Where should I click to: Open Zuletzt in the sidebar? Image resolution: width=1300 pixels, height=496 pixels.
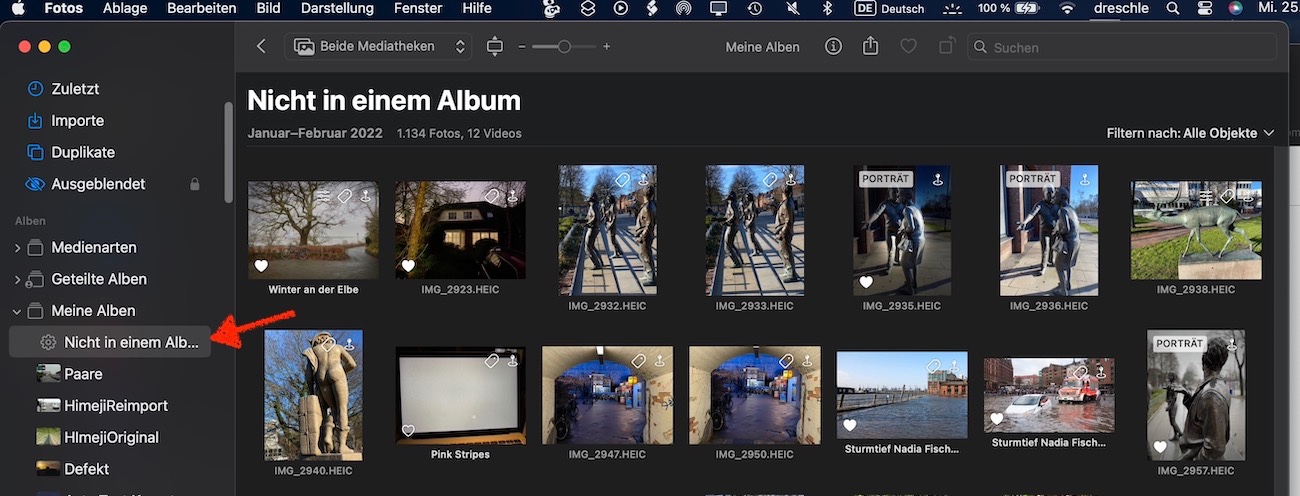click(75, 89)
